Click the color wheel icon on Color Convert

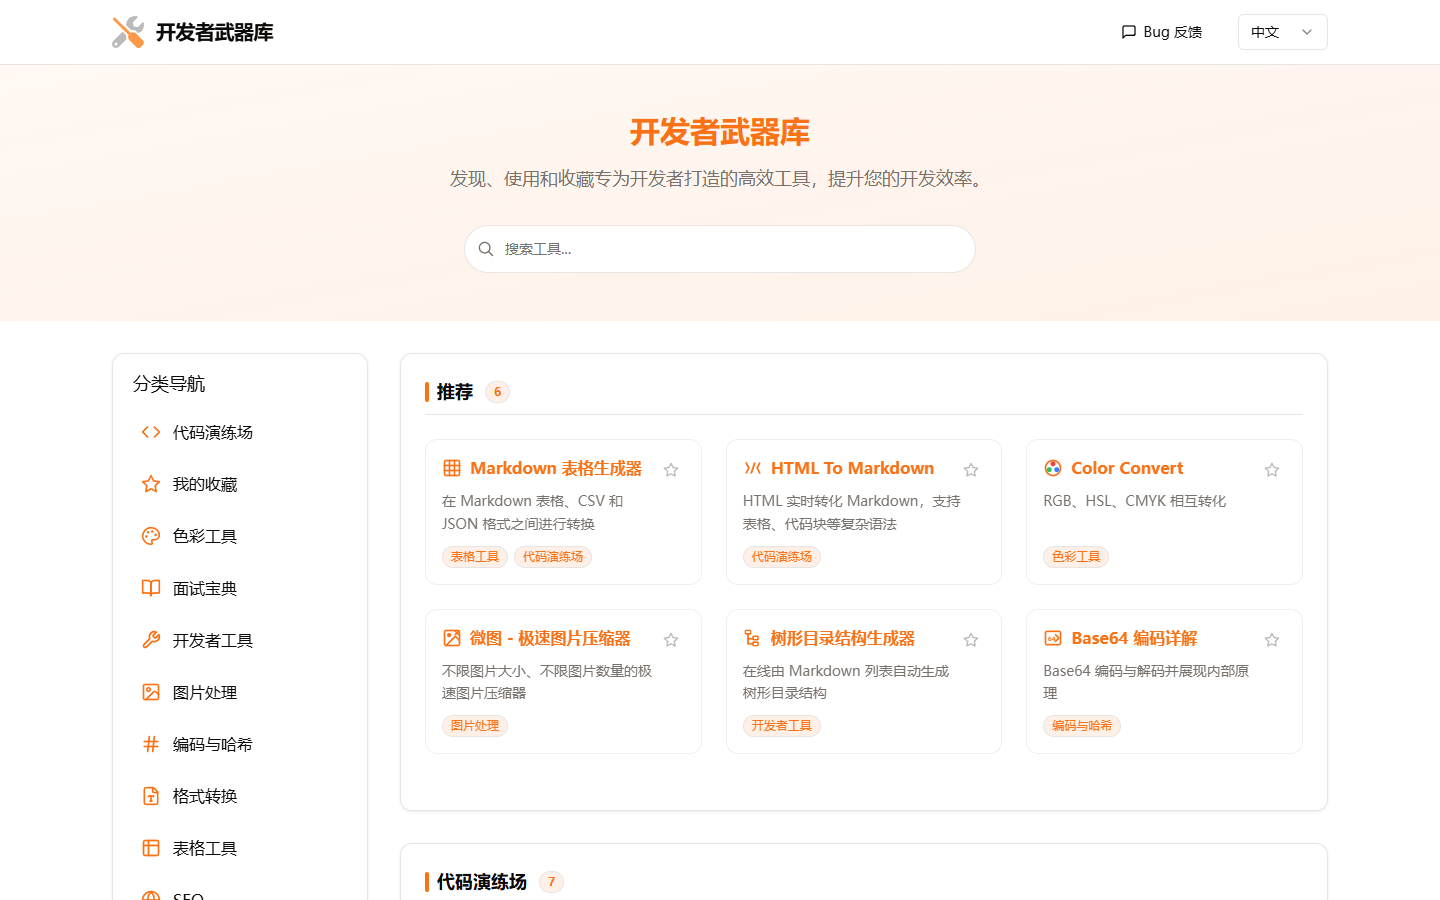coord(1053,468)
